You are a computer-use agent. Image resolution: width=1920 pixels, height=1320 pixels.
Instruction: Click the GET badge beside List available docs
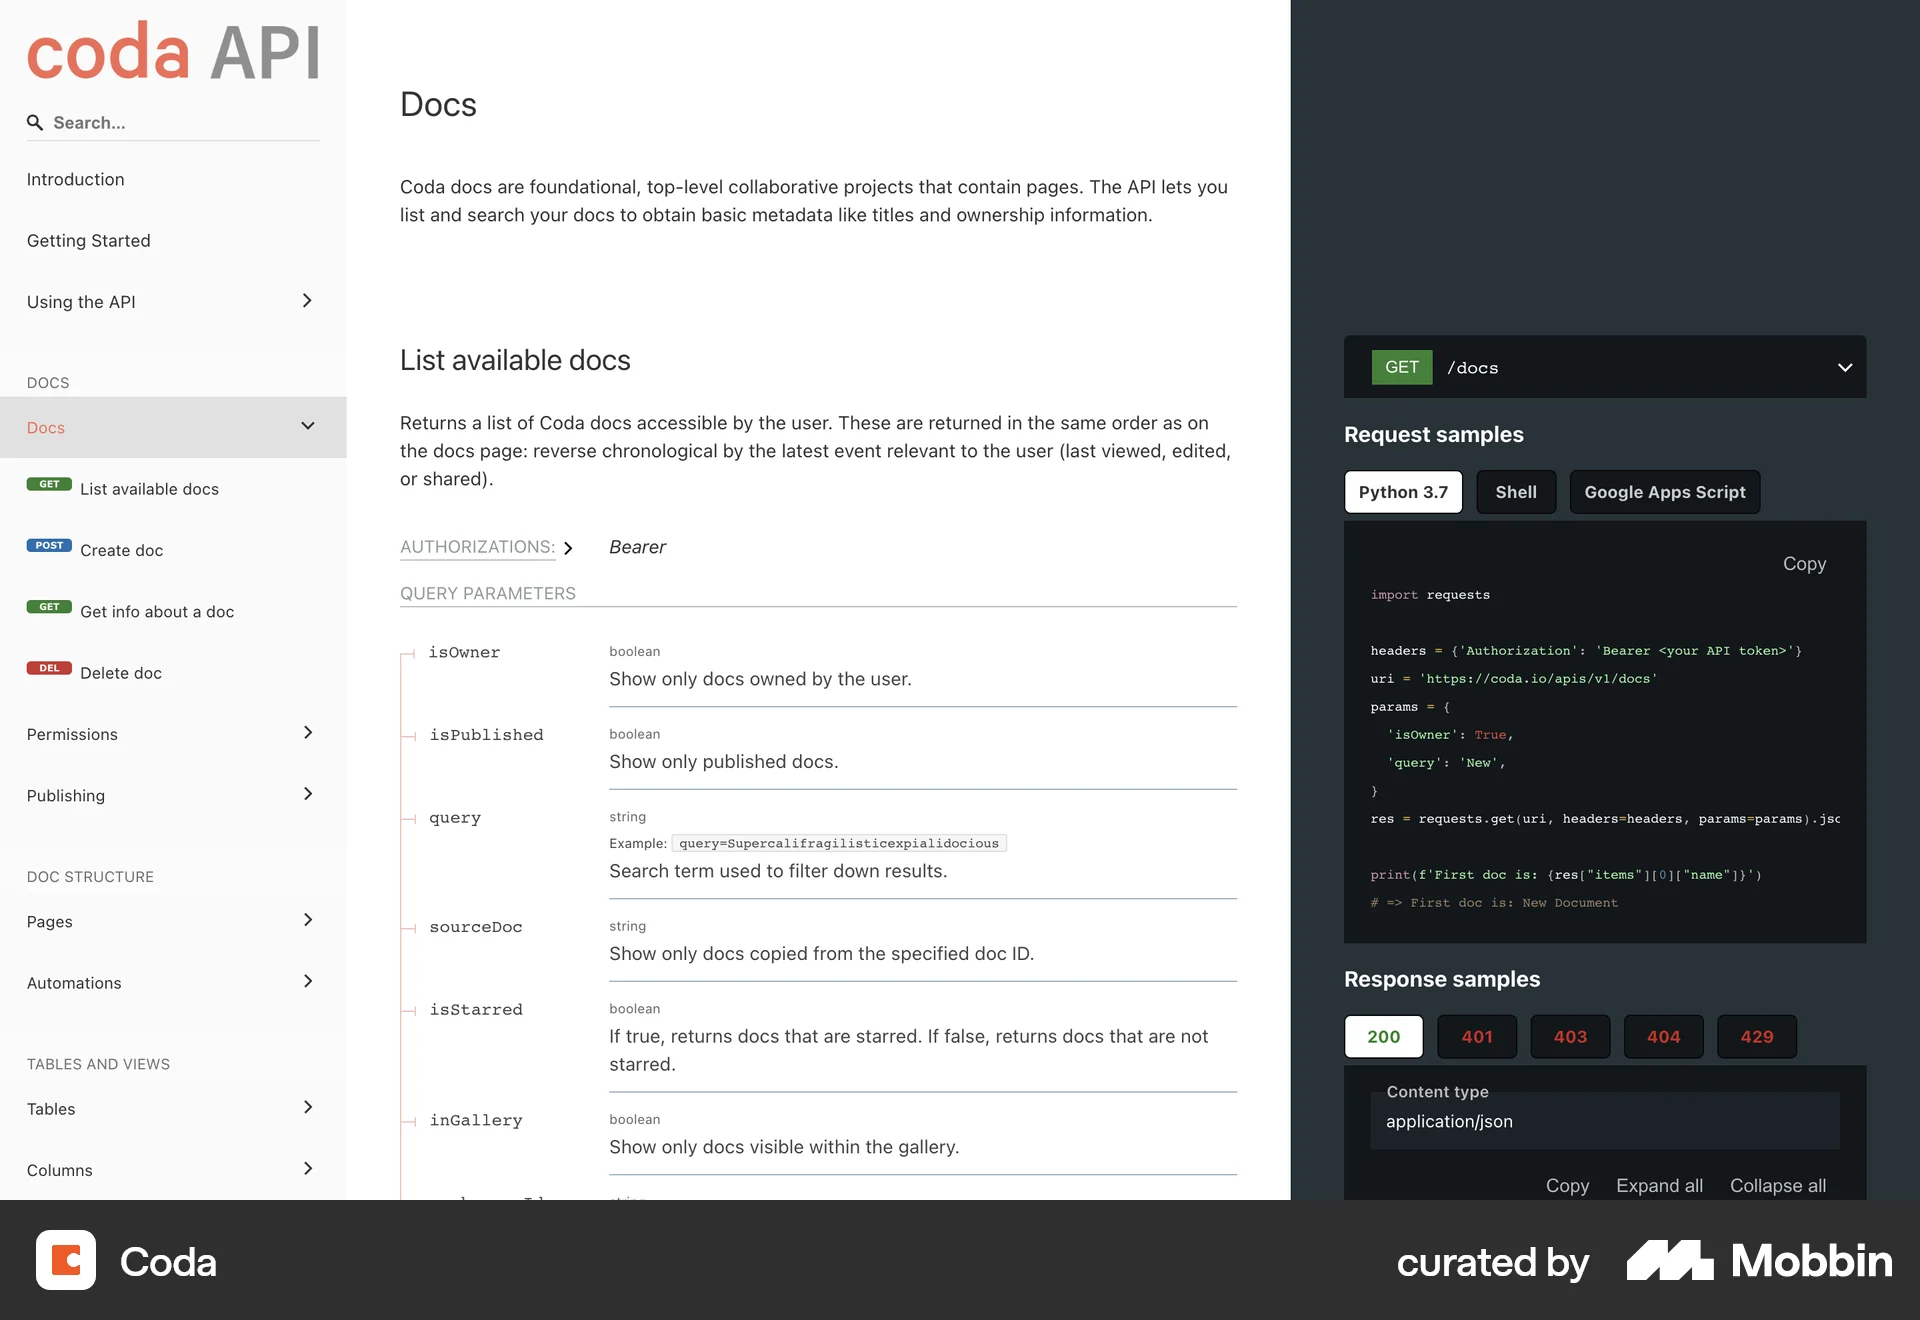click(x=48, y=484)
